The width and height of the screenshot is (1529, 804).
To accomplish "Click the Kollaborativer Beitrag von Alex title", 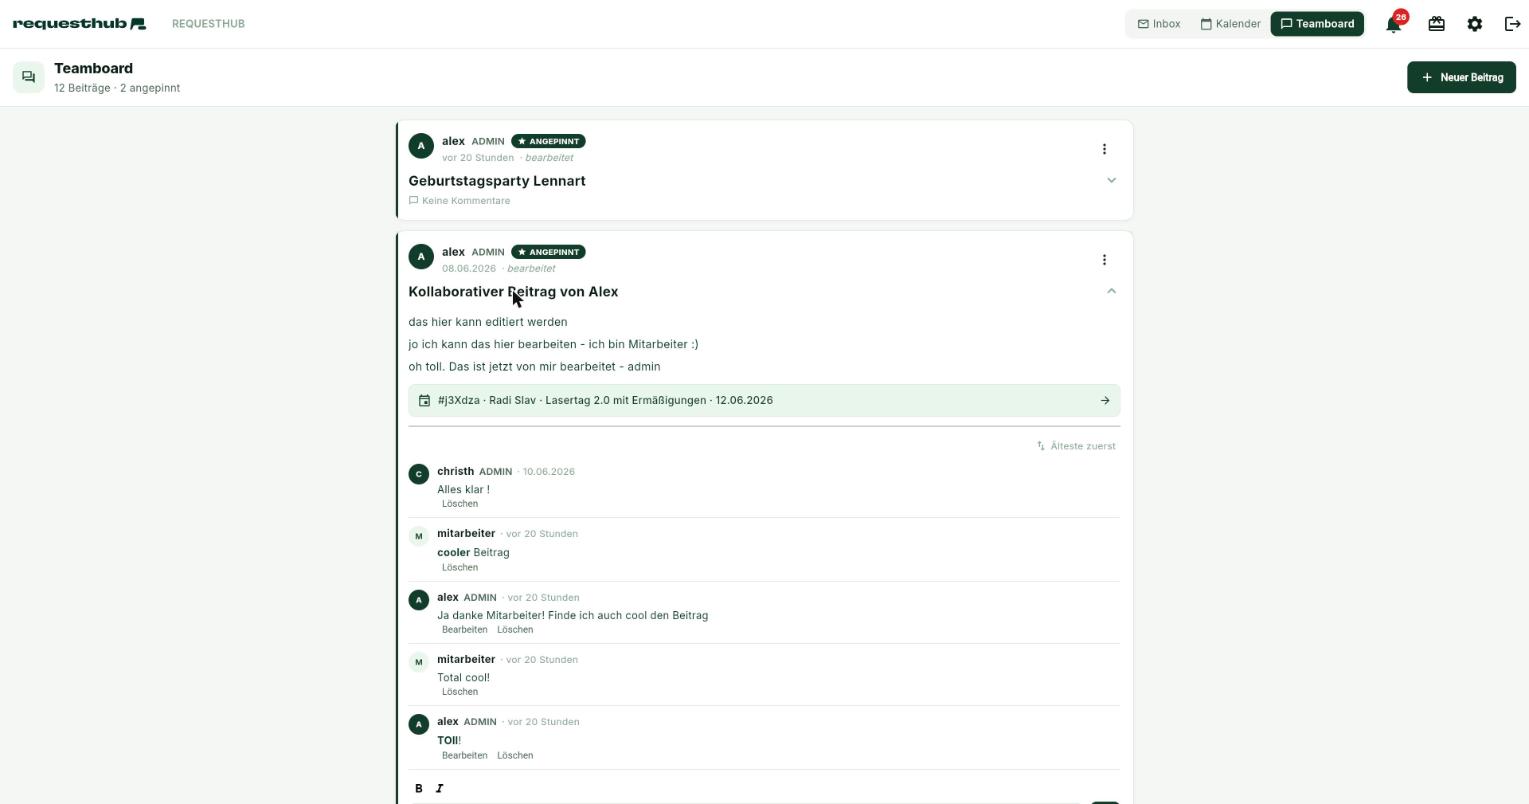I will pyautogui.click(x=513, y=292).
